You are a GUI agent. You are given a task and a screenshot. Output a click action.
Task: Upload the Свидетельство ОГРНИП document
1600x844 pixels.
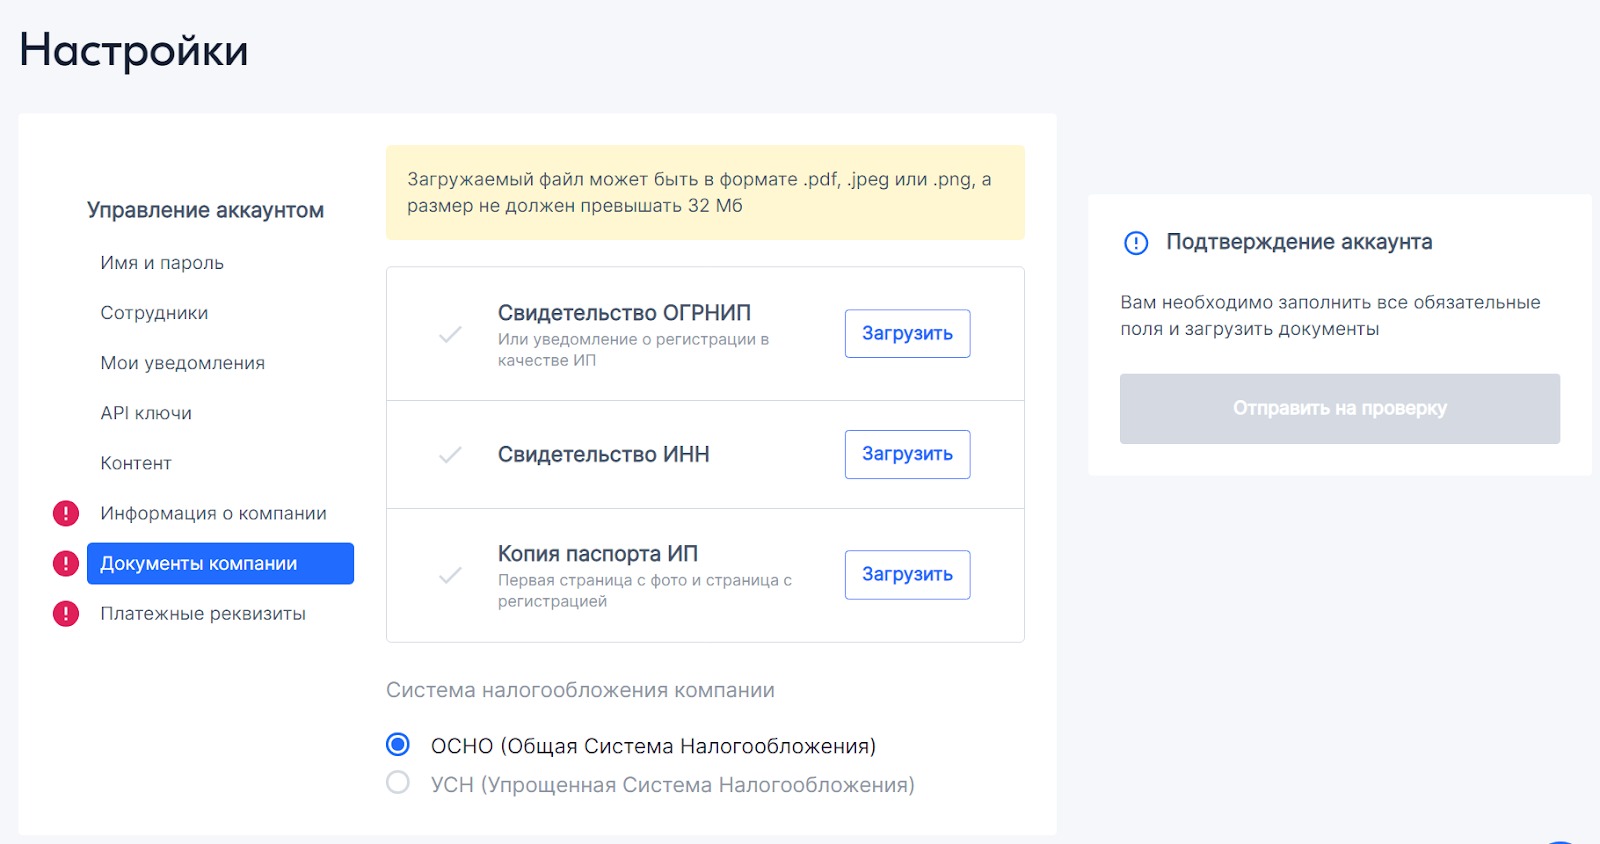coord(907,333)
